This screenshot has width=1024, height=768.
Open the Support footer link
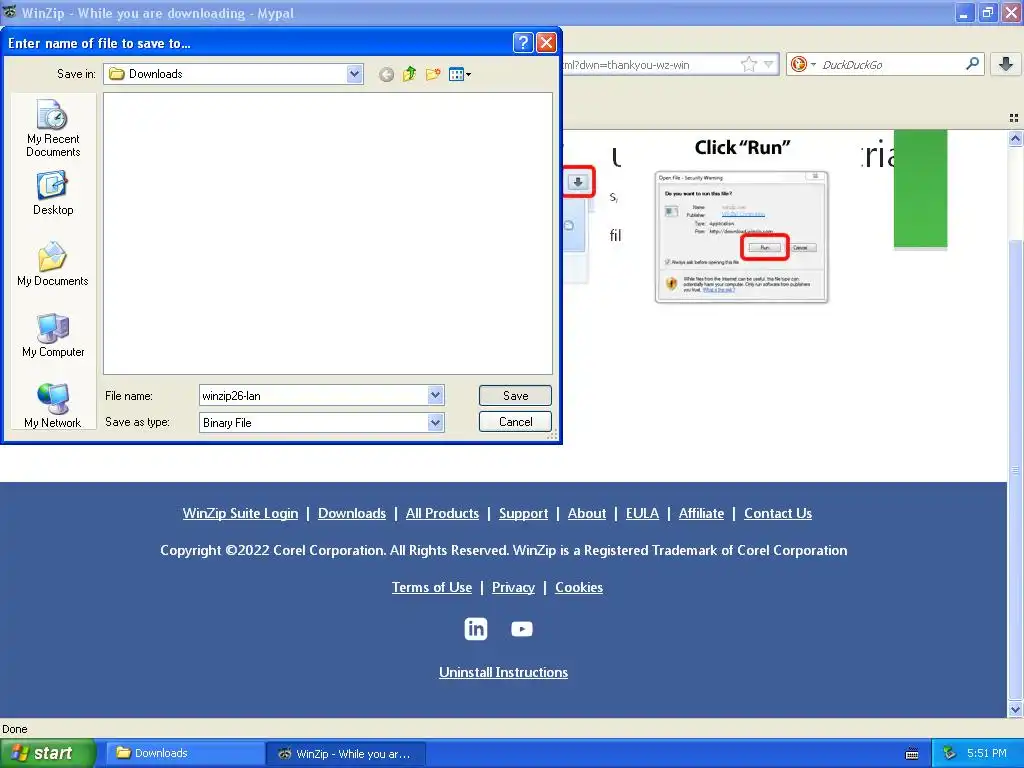click(523, 513)
